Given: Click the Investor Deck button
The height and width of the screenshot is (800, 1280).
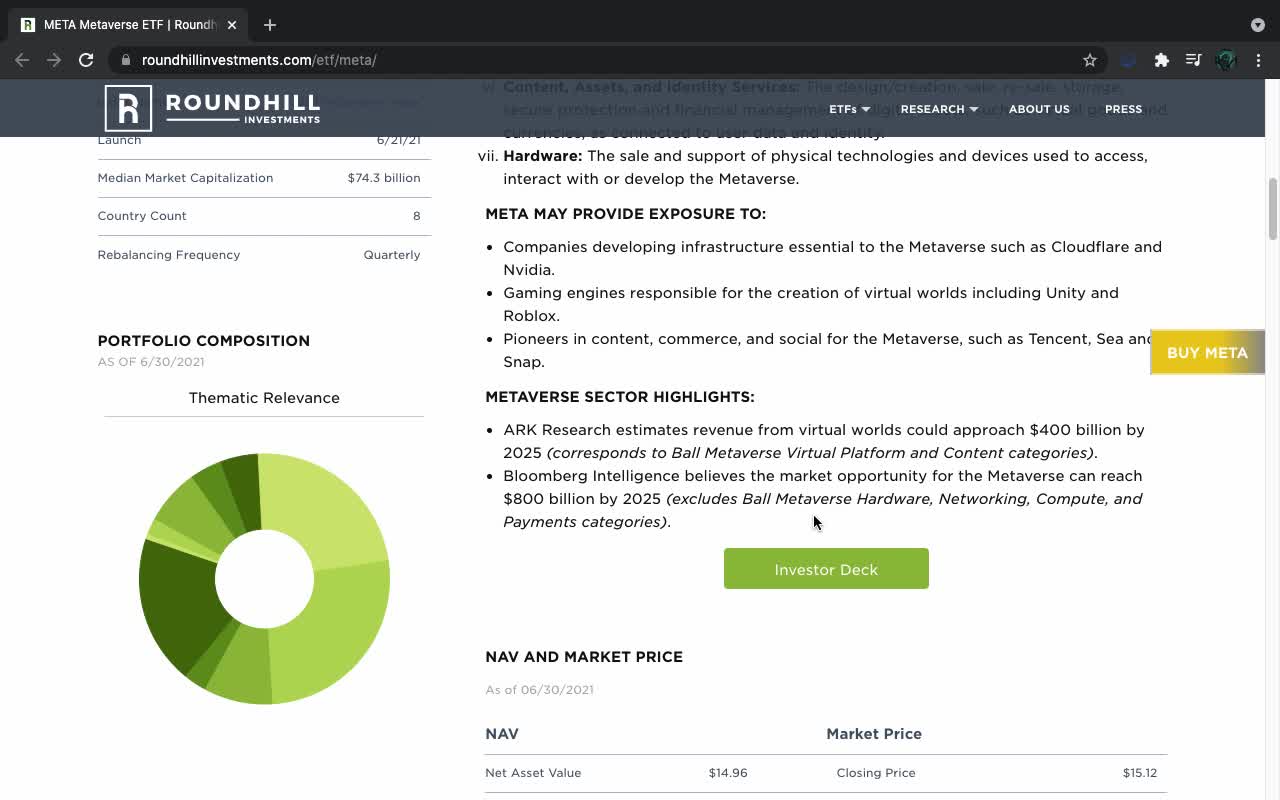Looking at the screenshot, I should [826, 569].
